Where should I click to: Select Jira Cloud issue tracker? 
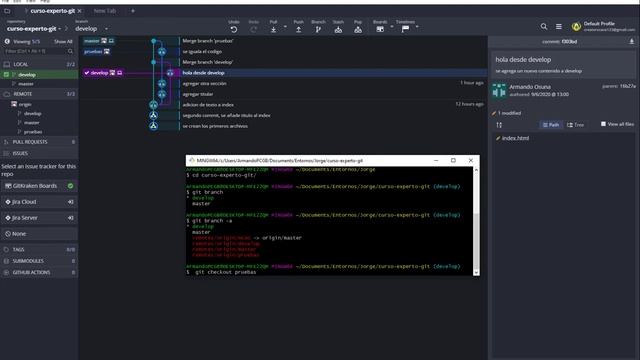click(39, 202)
